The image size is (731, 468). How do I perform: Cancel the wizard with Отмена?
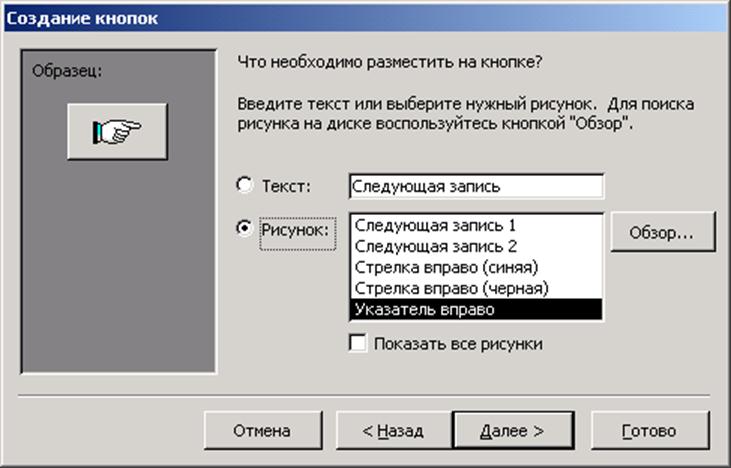(x=263, y=430)
